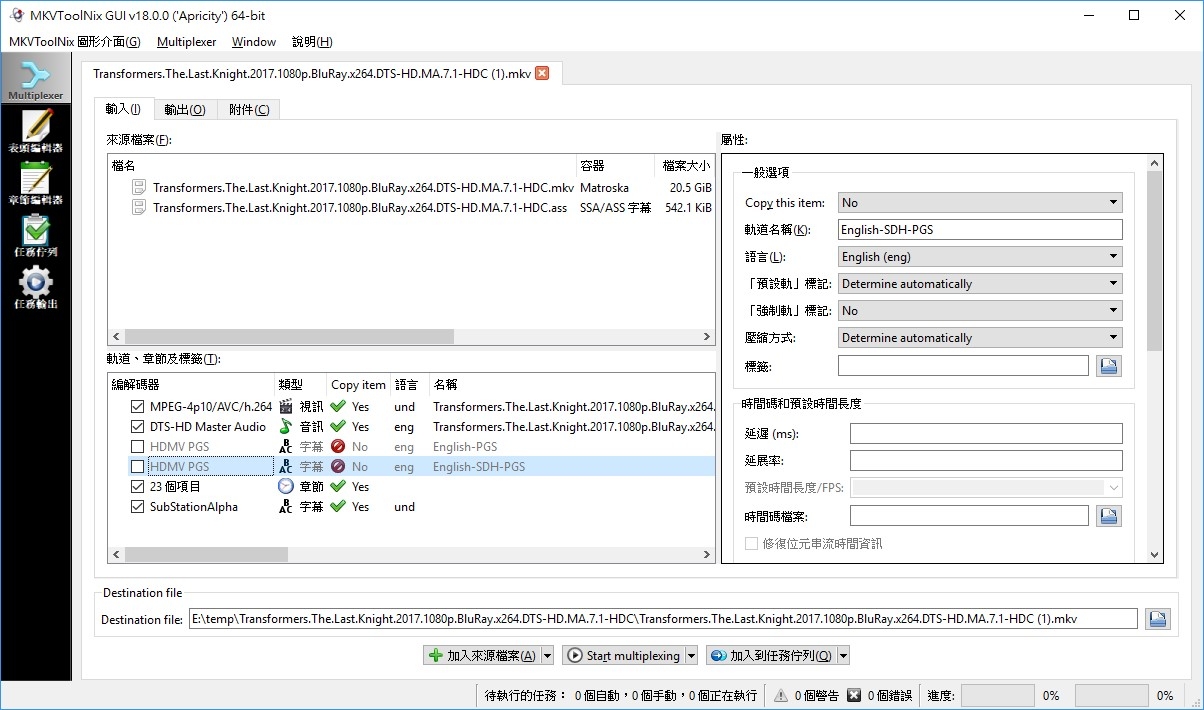Uncheck the MPEG-4p10/AVC/h.264 track

[138, 407]
